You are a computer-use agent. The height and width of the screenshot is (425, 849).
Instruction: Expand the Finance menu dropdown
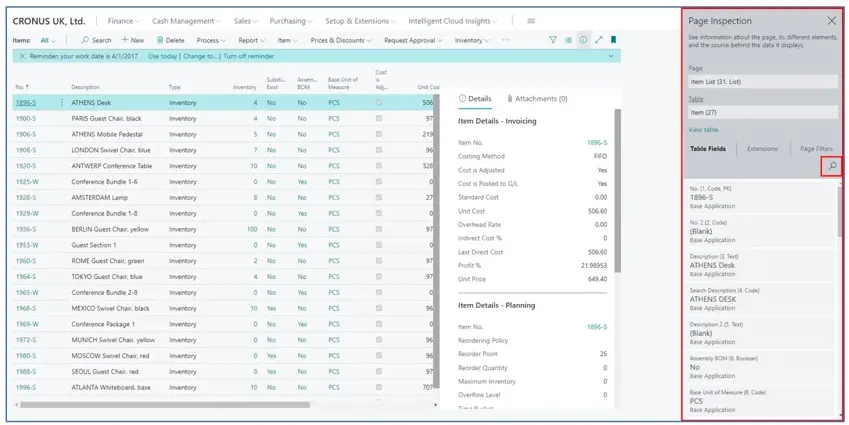click(x=125, y=20)
